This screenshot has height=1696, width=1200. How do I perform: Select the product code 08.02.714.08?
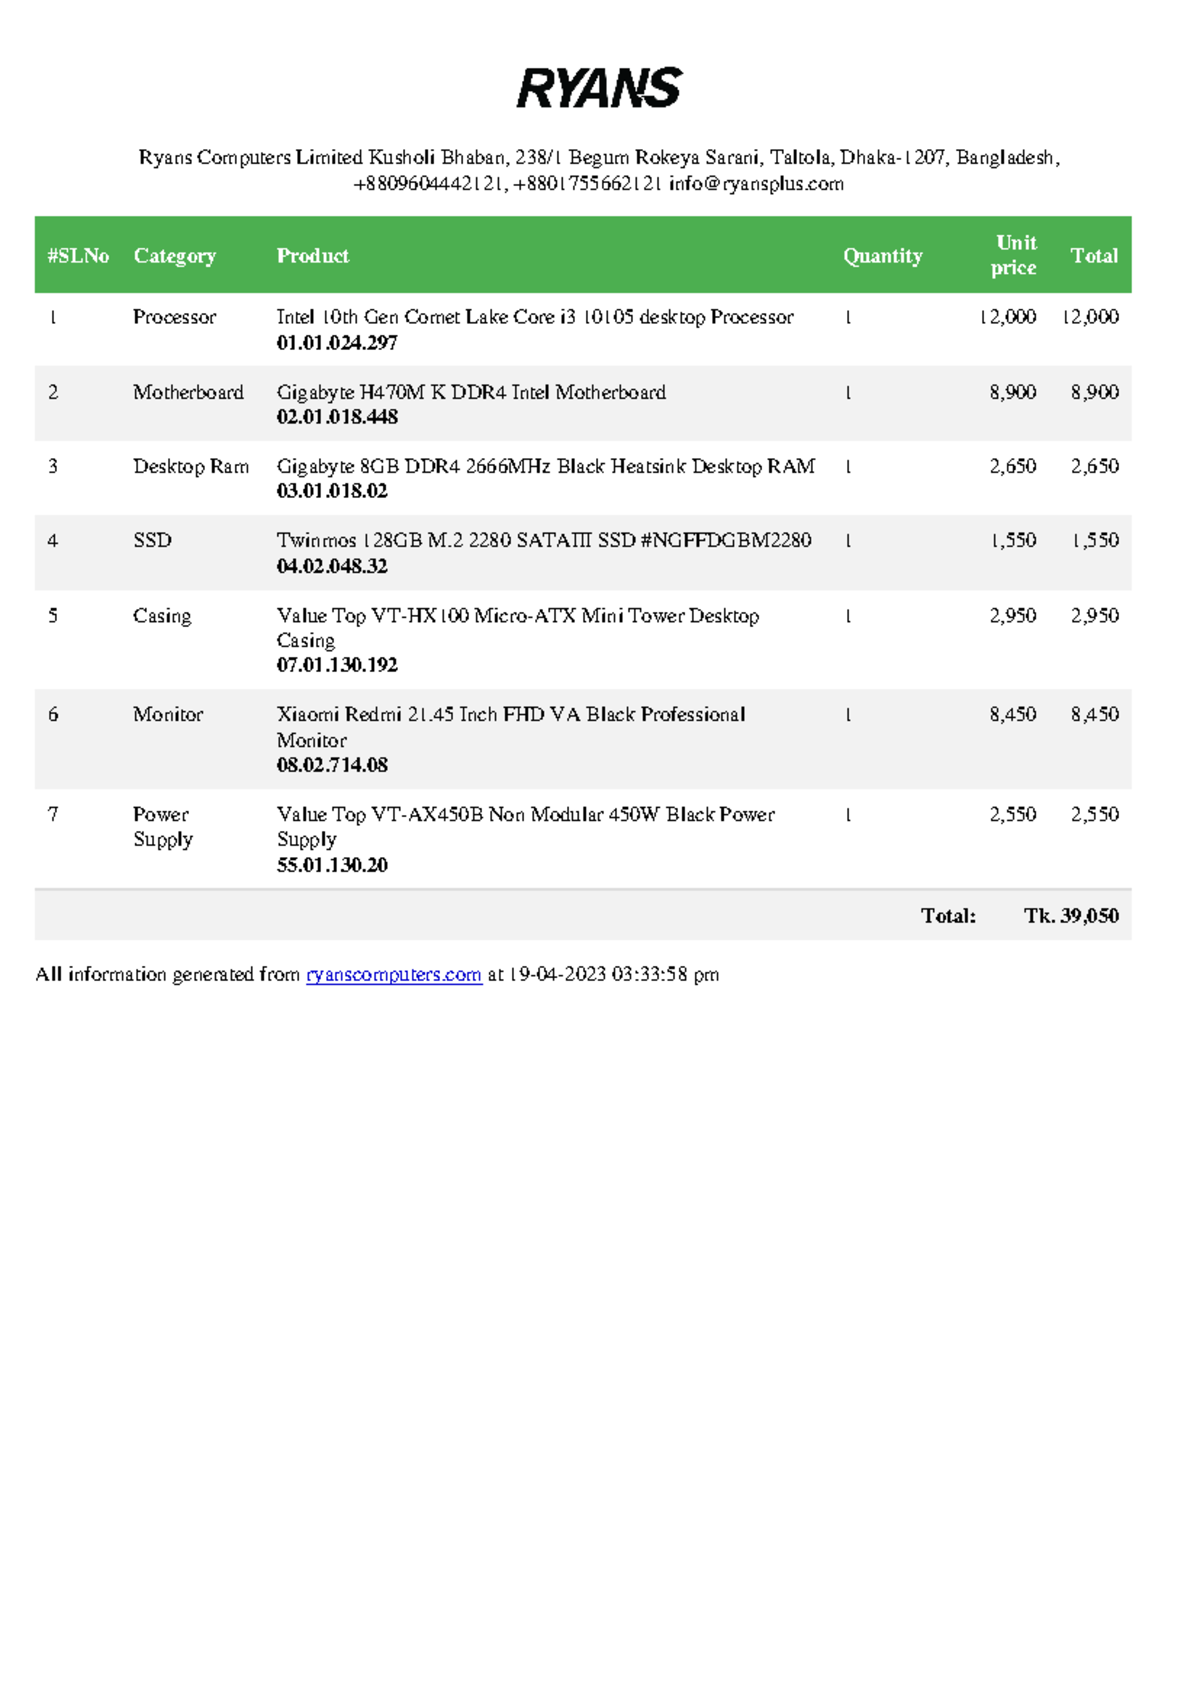point(332,765)
